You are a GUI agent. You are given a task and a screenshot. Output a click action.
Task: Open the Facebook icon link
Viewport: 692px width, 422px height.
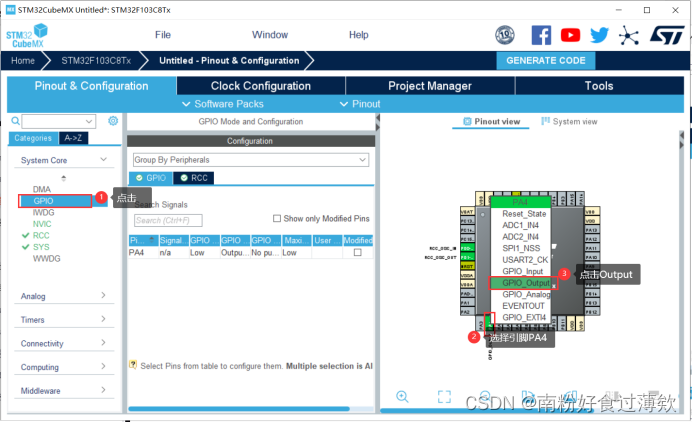click(541, 35)
